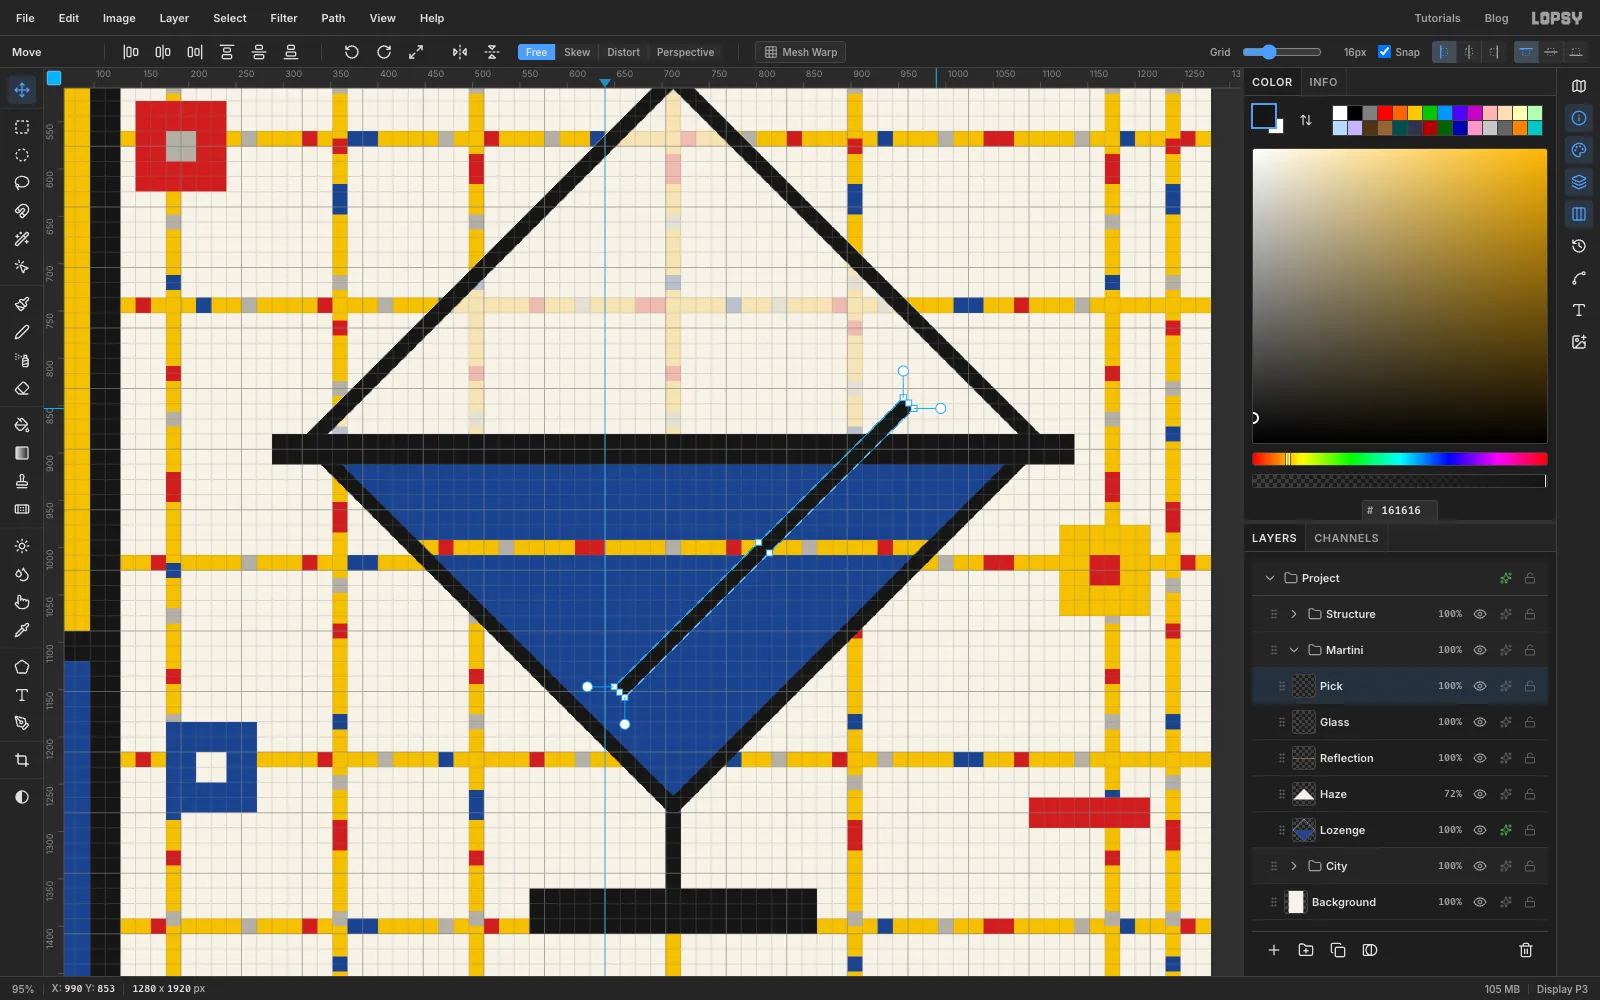Lock the Lozenge layer

pyautogui.click(x=1530, y=830)
